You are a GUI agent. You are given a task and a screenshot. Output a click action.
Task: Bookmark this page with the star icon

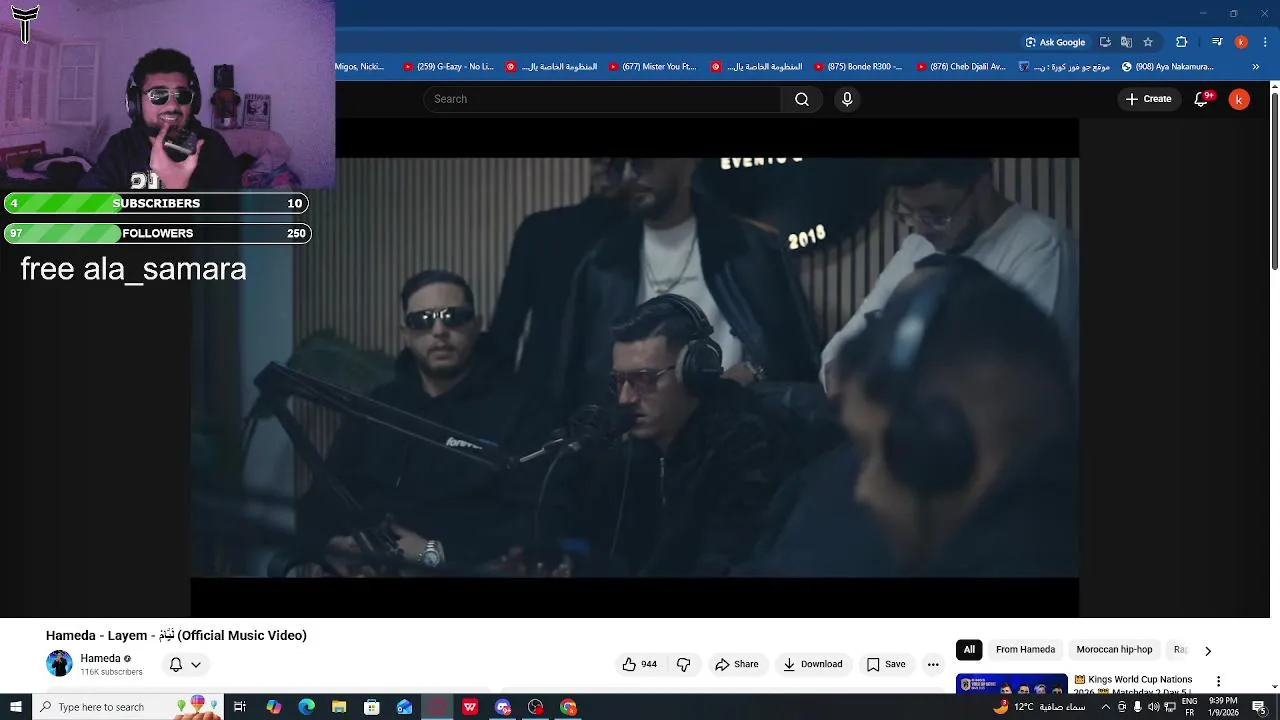[1148, 42]
